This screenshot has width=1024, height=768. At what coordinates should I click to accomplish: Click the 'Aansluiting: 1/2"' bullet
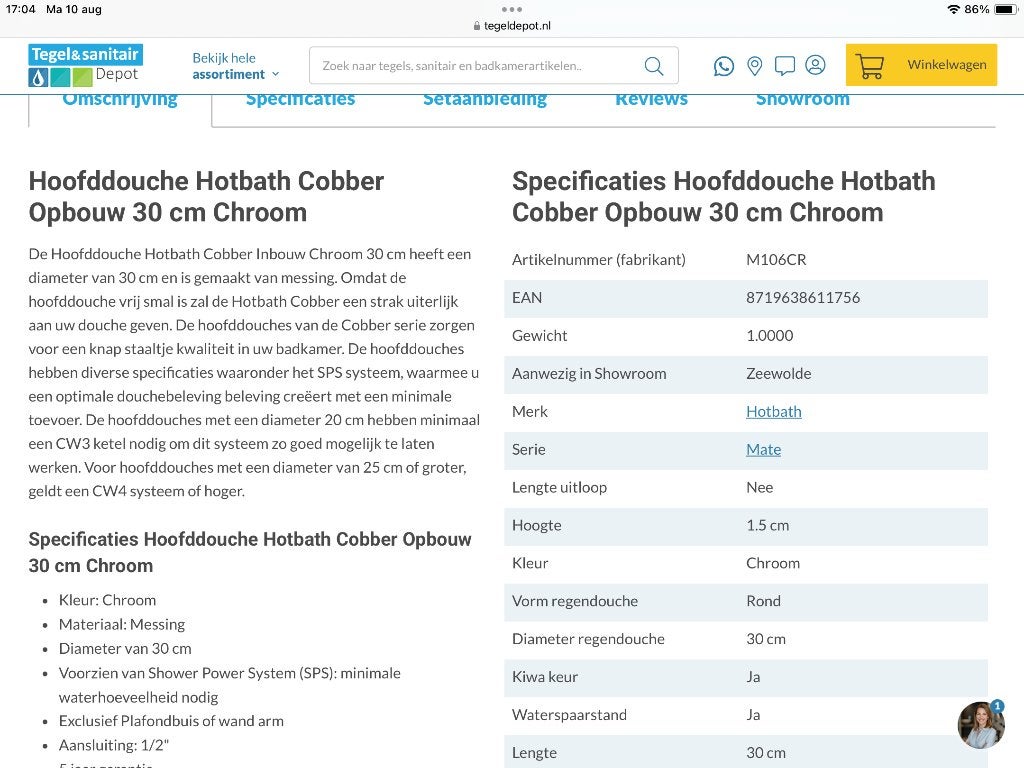114,745
